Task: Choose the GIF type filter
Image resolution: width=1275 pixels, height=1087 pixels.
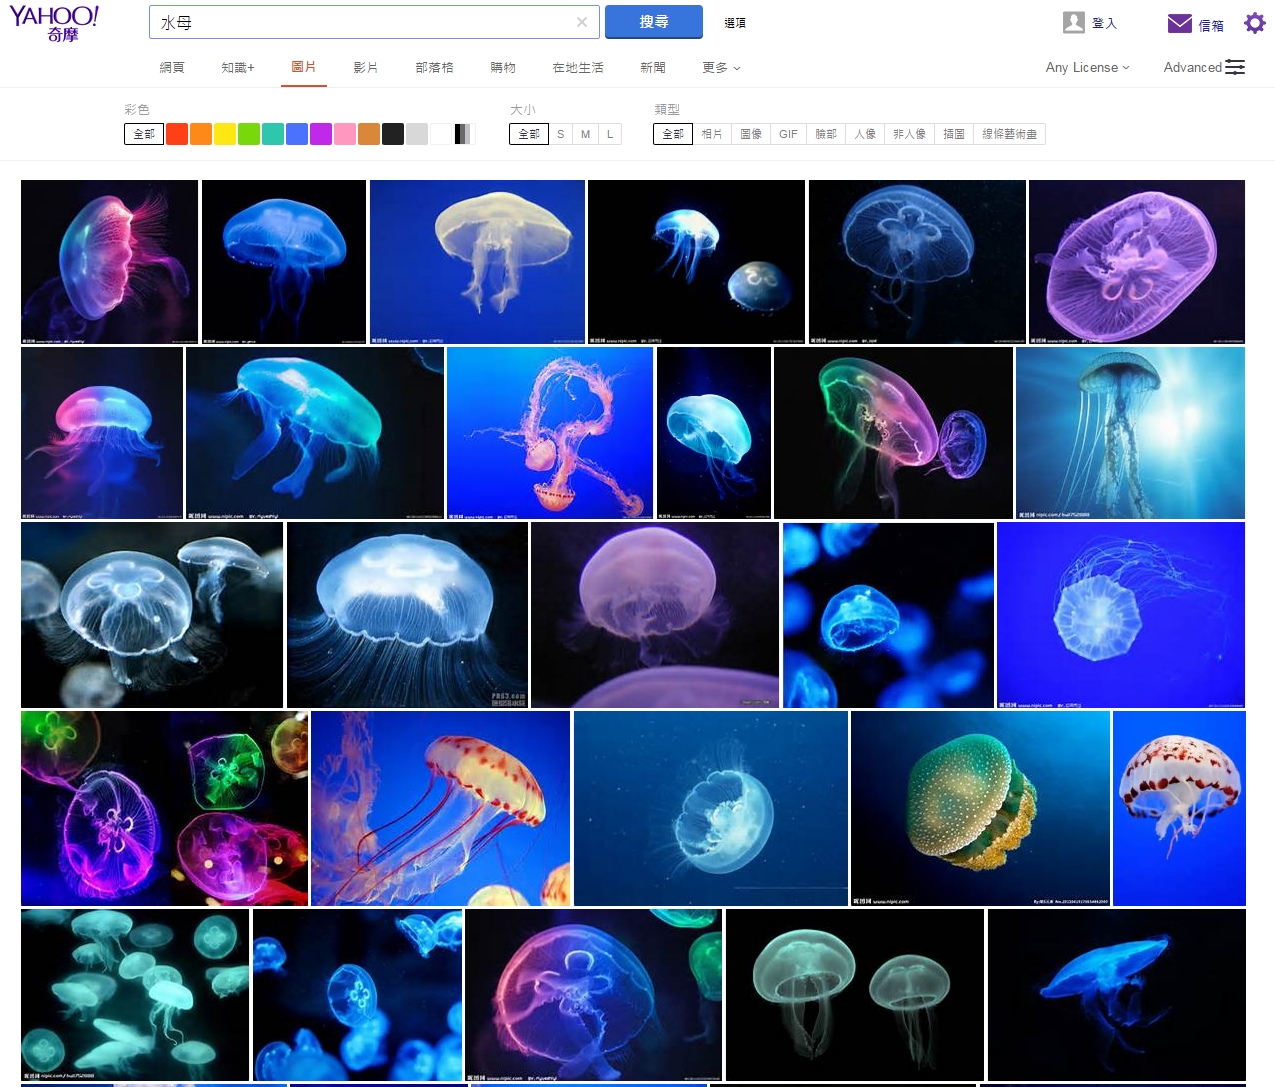Action: [x=788, y=134]
